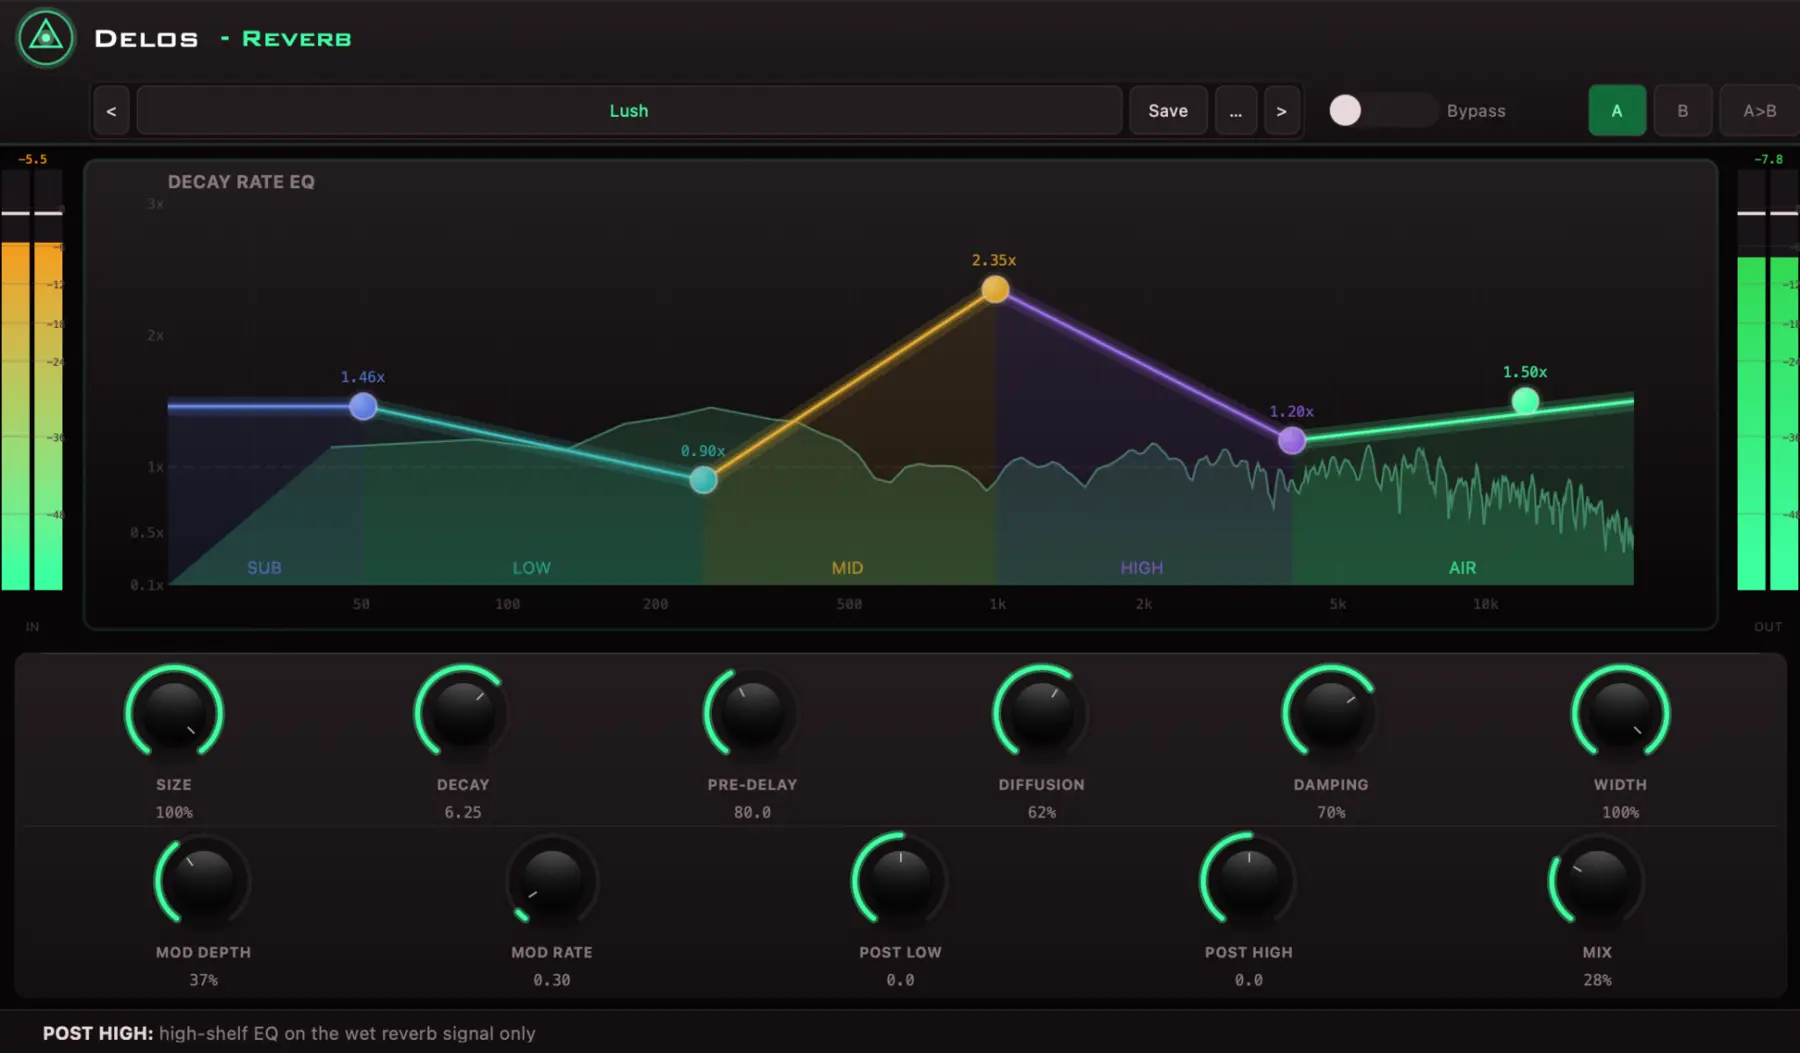
Task: Click the -5.5 input peak readout
Action: pos(33,159)
